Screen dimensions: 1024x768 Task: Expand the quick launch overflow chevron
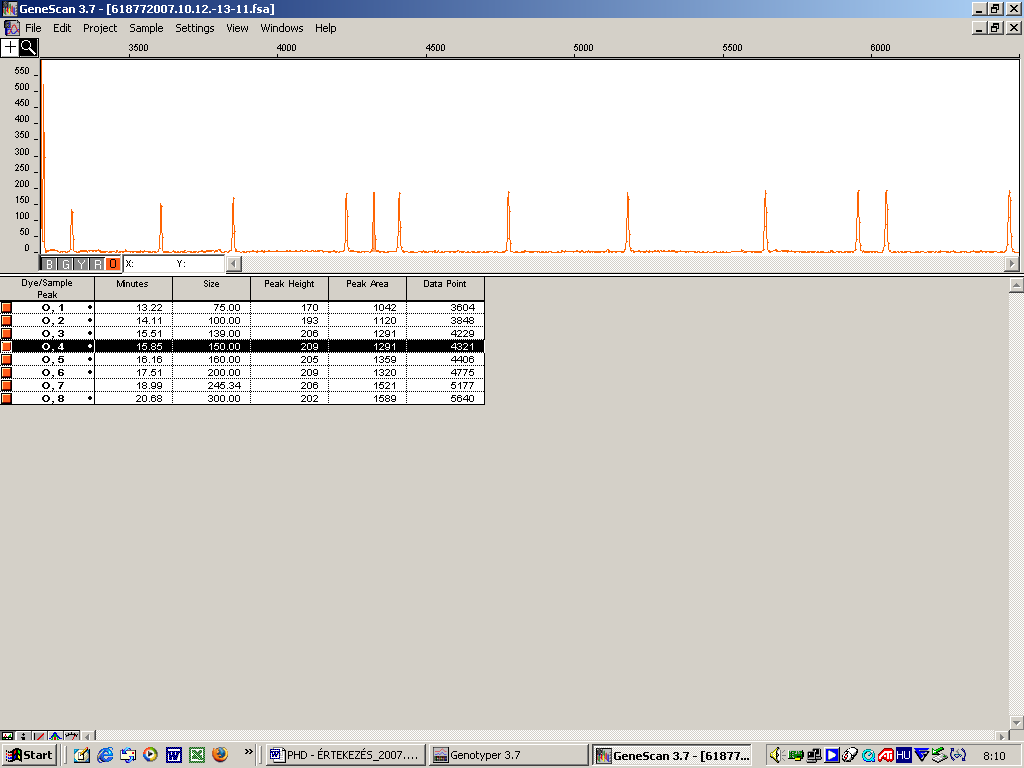248,752
